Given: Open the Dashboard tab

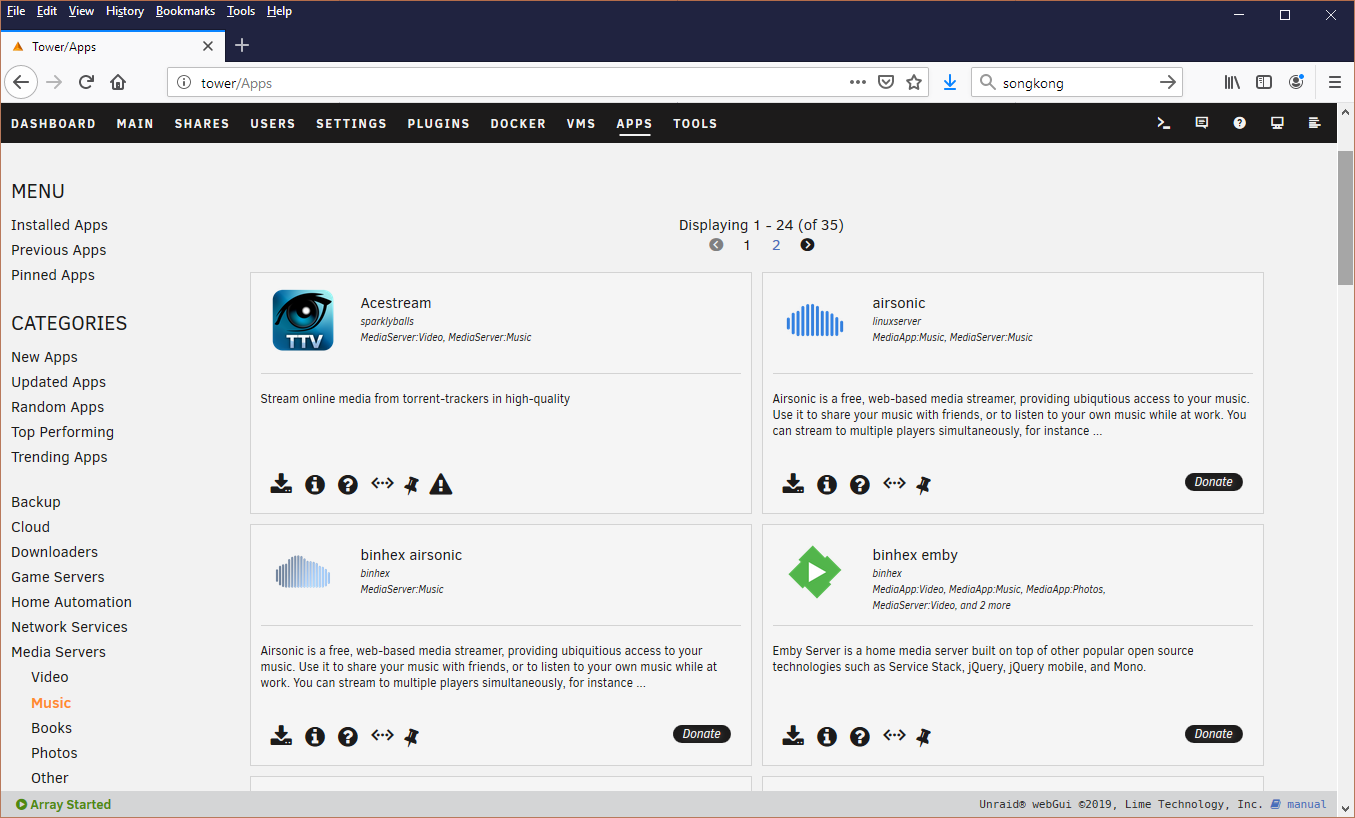Looking at the screenshot, I should coord(53,124).
